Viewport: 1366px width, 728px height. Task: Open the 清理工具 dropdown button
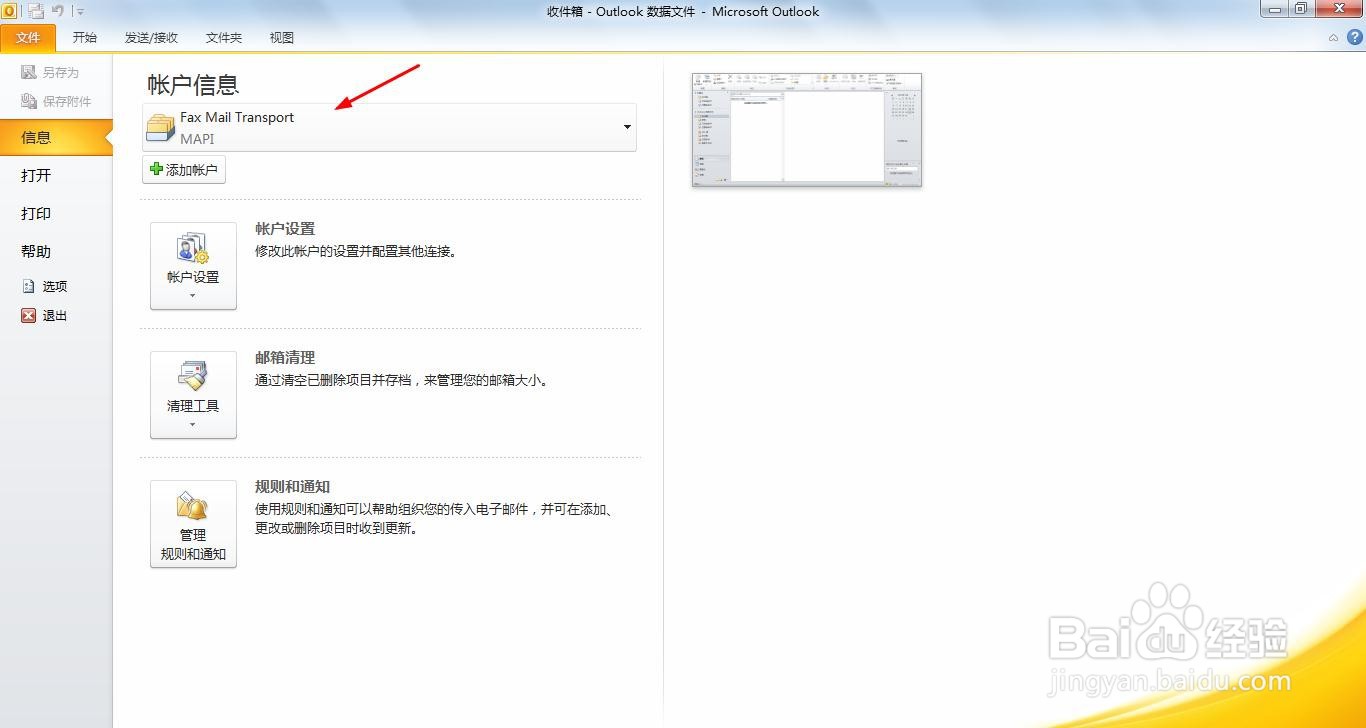[x=193, y=395]
